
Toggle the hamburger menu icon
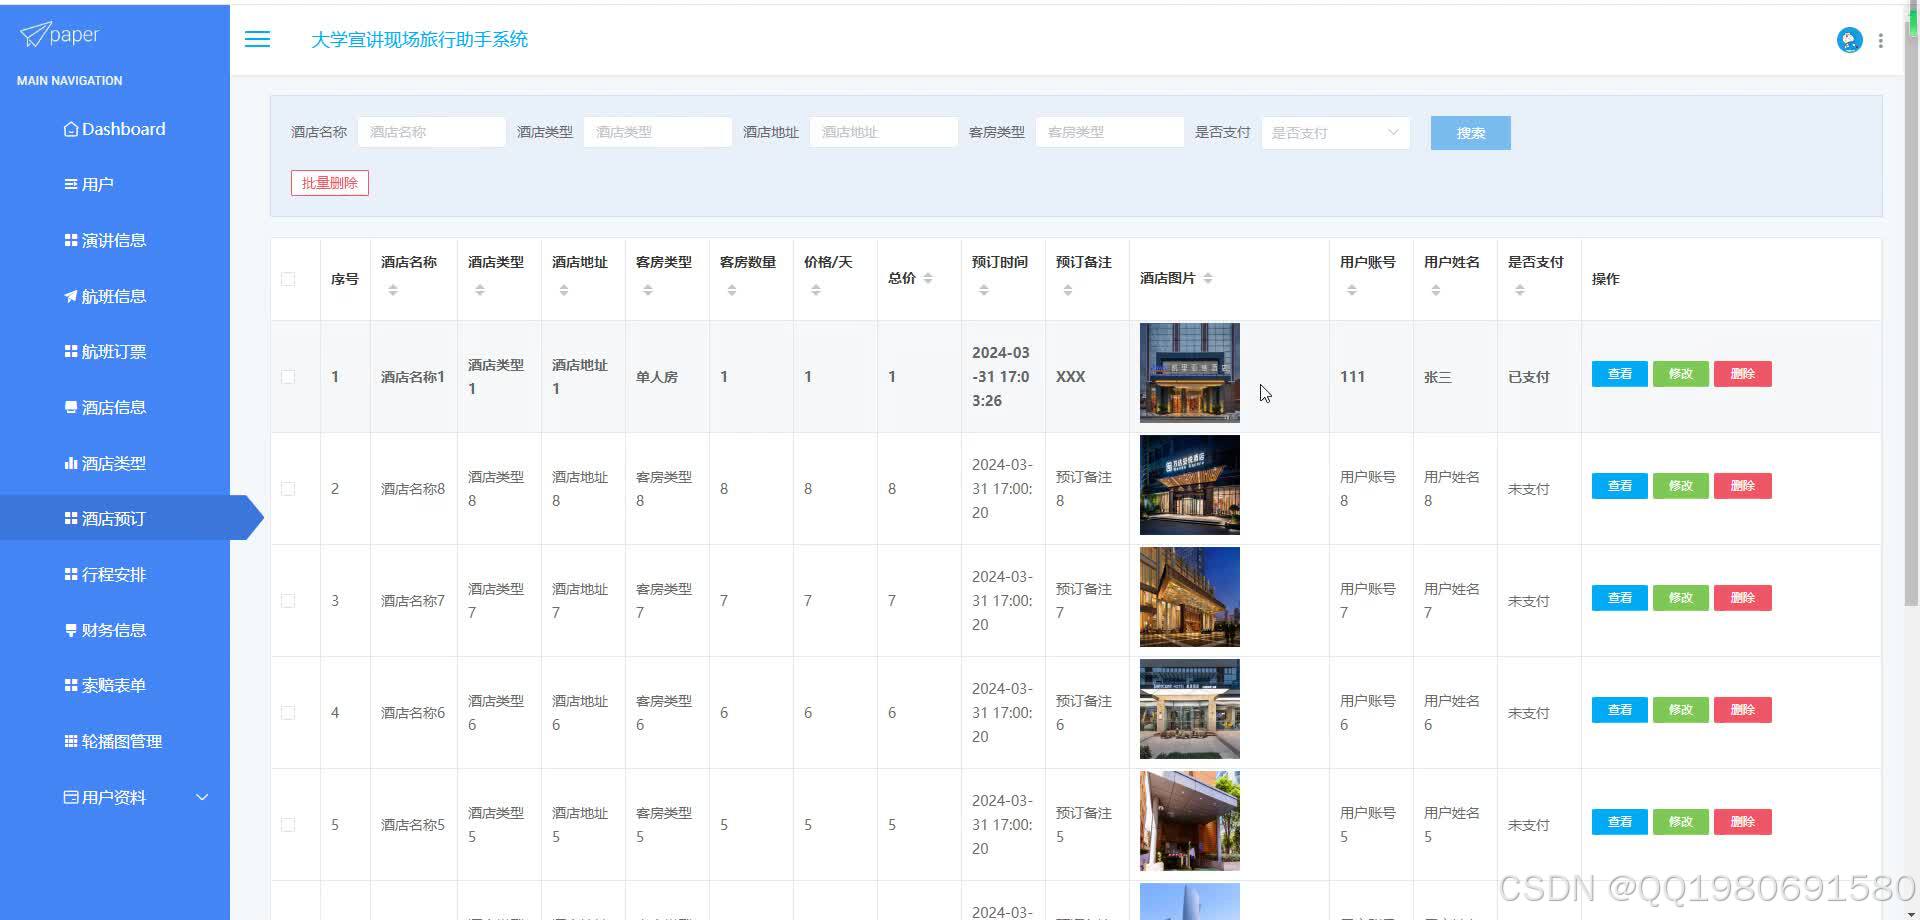click(x=257, y=39)
